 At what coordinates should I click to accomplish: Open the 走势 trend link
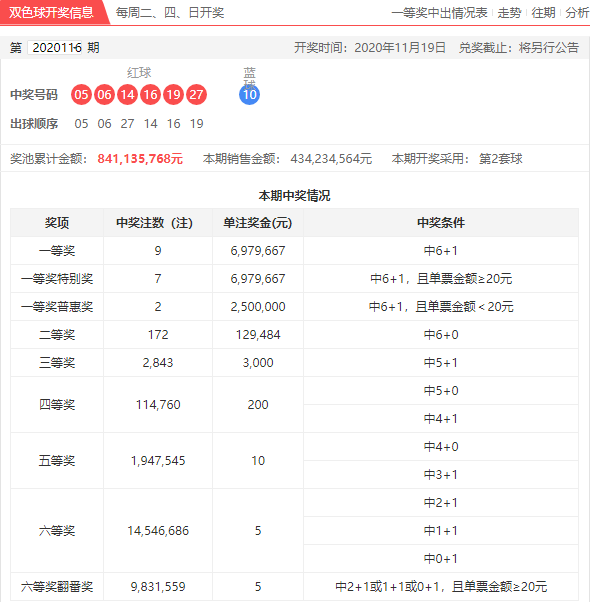click(509, 13)
